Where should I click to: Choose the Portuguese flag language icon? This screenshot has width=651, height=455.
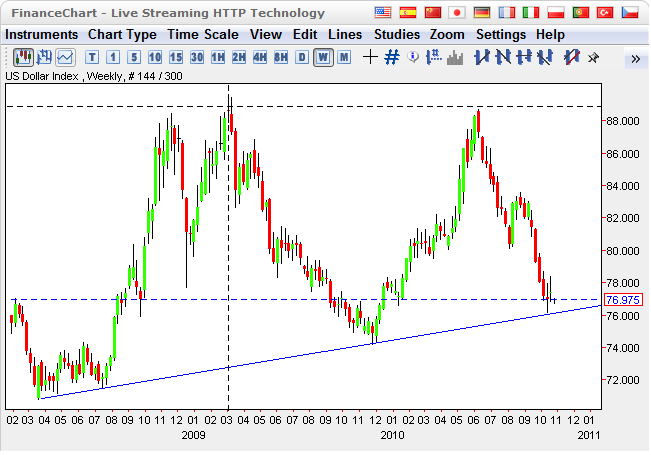[580, 12]
